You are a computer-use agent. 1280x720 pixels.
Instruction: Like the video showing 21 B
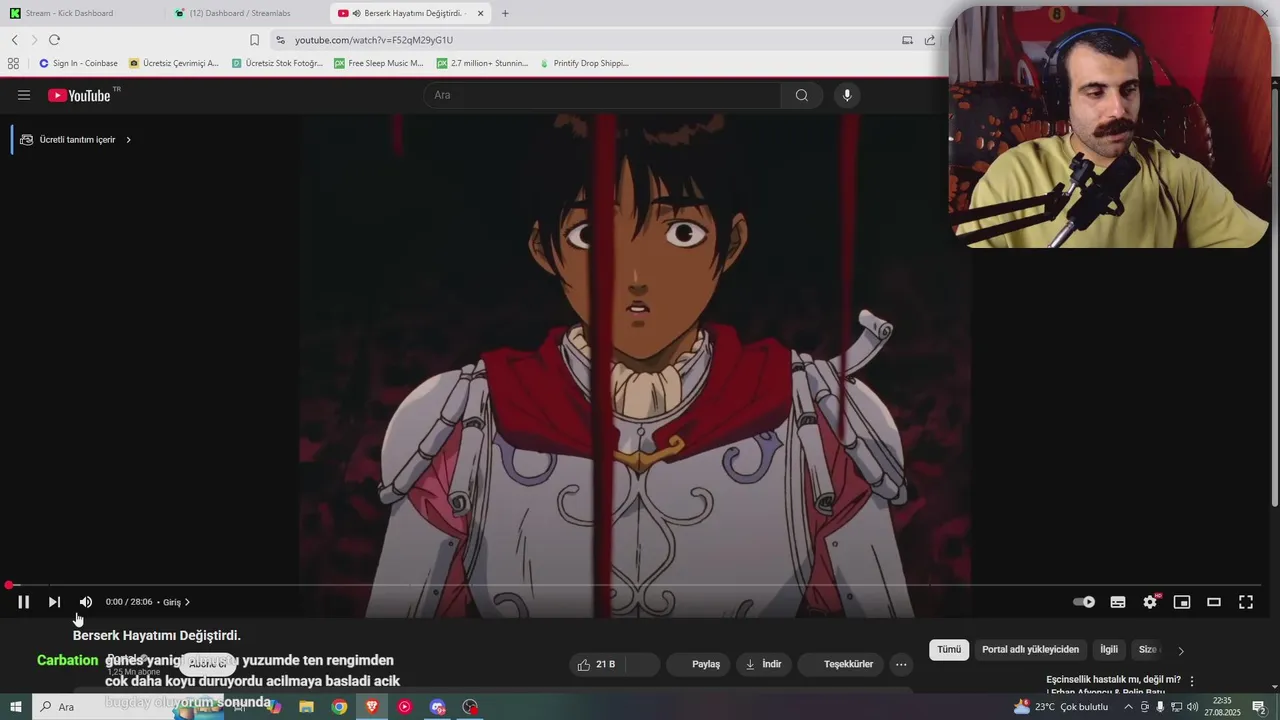(597, 664)
